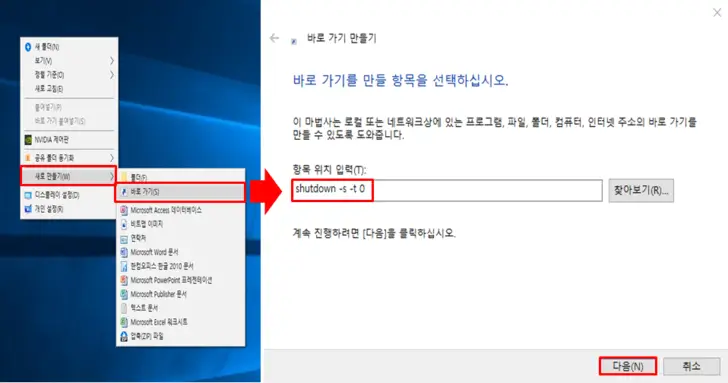728x383 pixels.
Task: Choose 텍스트 문서 entry
Action: coord(181,308)
